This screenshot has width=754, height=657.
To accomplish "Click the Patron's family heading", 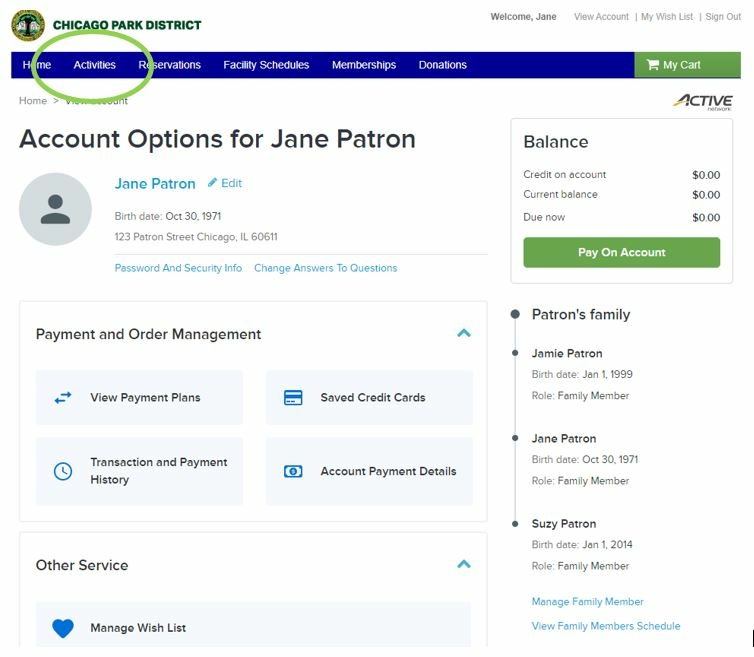I will point(580,315).
